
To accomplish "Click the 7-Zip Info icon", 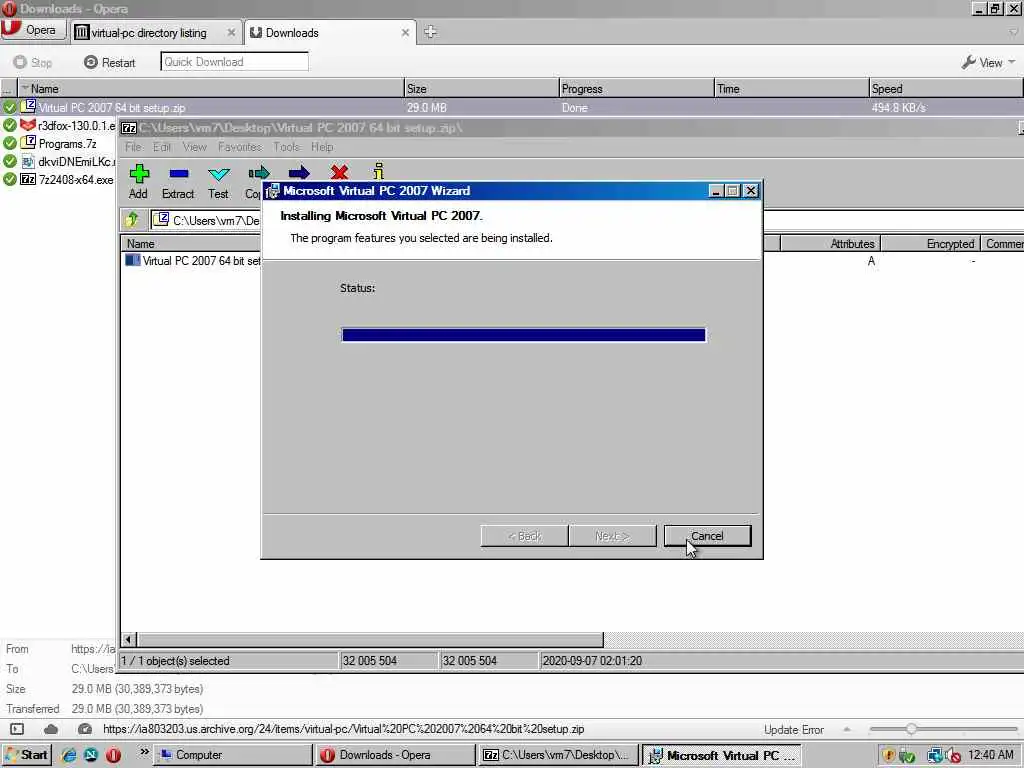I will [x=378, y=171].
